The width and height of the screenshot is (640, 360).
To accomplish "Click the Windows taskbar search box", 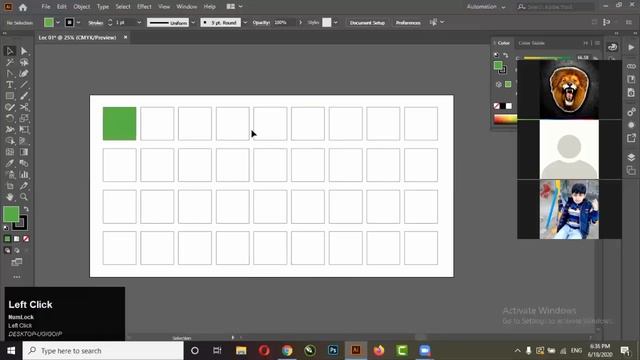I will [103, 351].
